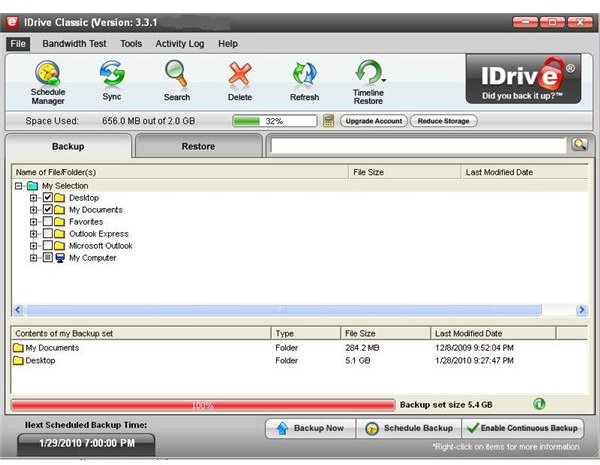Click the Microsoft Outlook folder icon
This screenshot has width=600, height=465.
pyautogui.click(x=59, y=246)
